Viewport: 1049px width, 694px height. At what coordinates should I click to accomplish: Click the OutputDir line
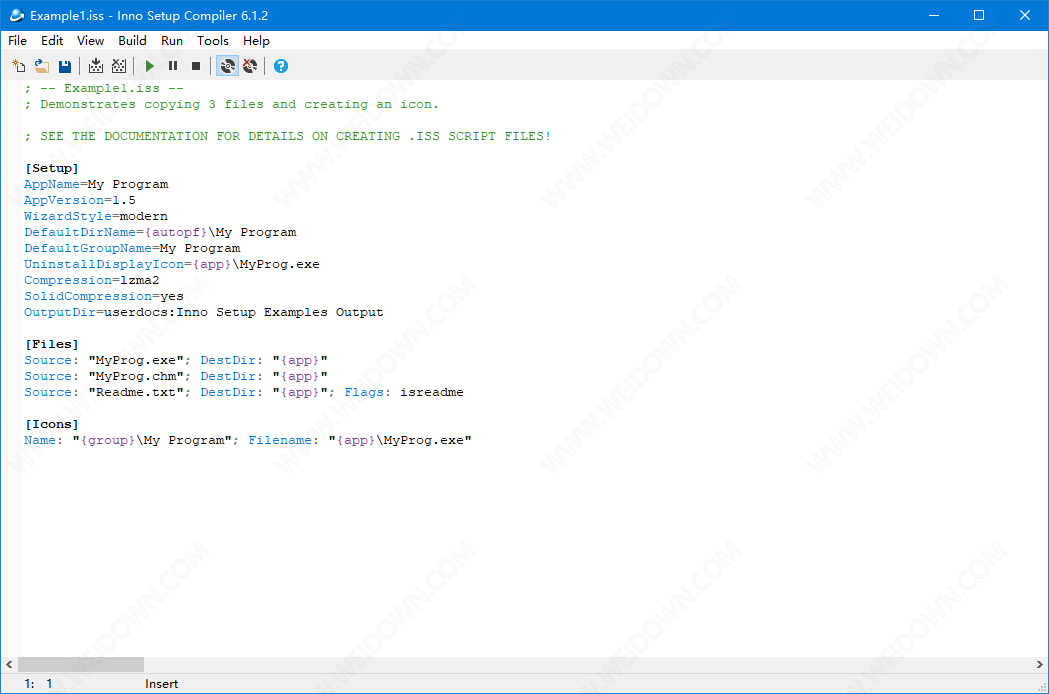point(204,313)
